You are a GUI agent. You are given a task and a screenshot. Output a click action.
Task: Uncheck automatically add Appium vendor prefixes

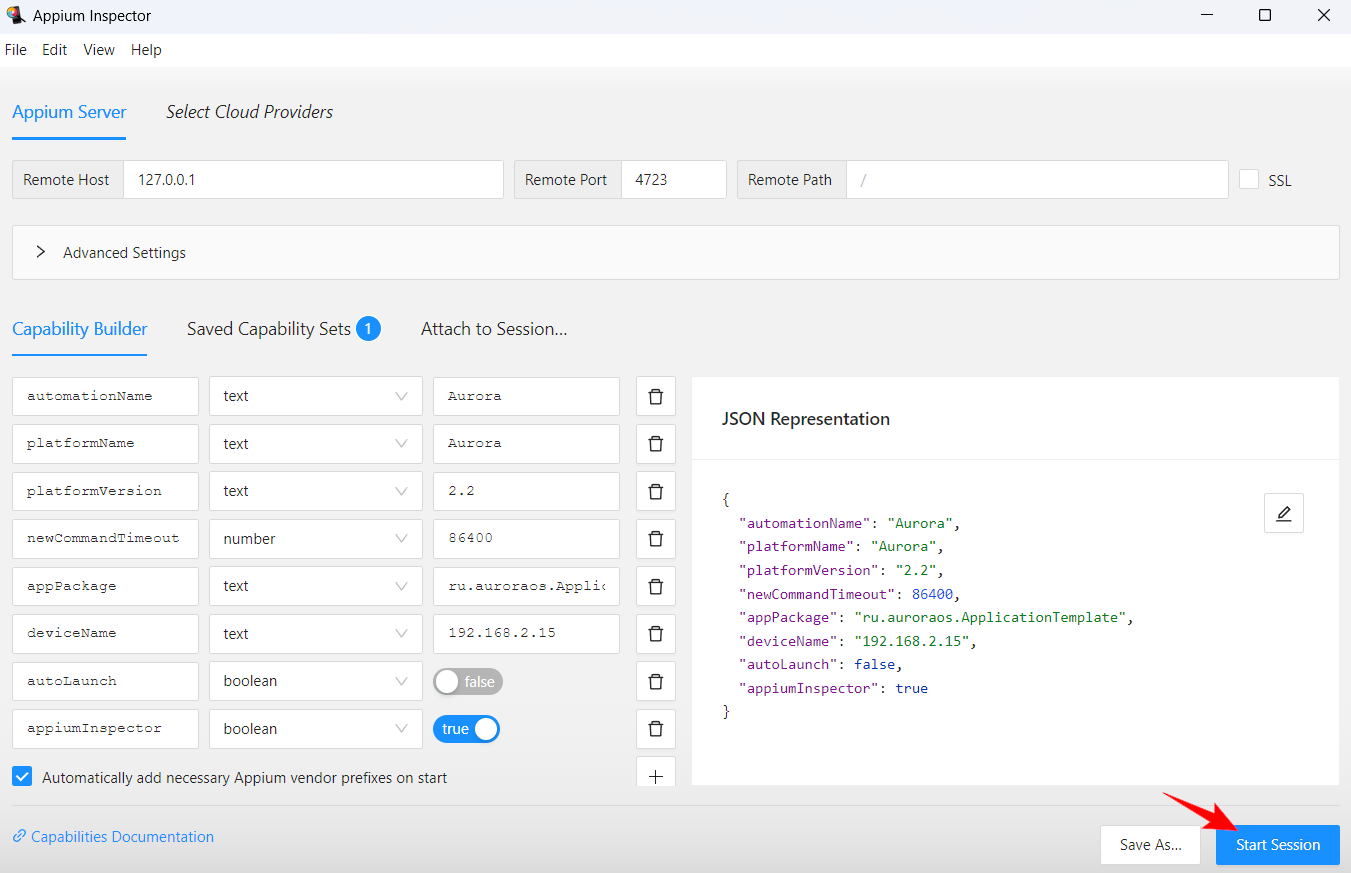[22, 777]
